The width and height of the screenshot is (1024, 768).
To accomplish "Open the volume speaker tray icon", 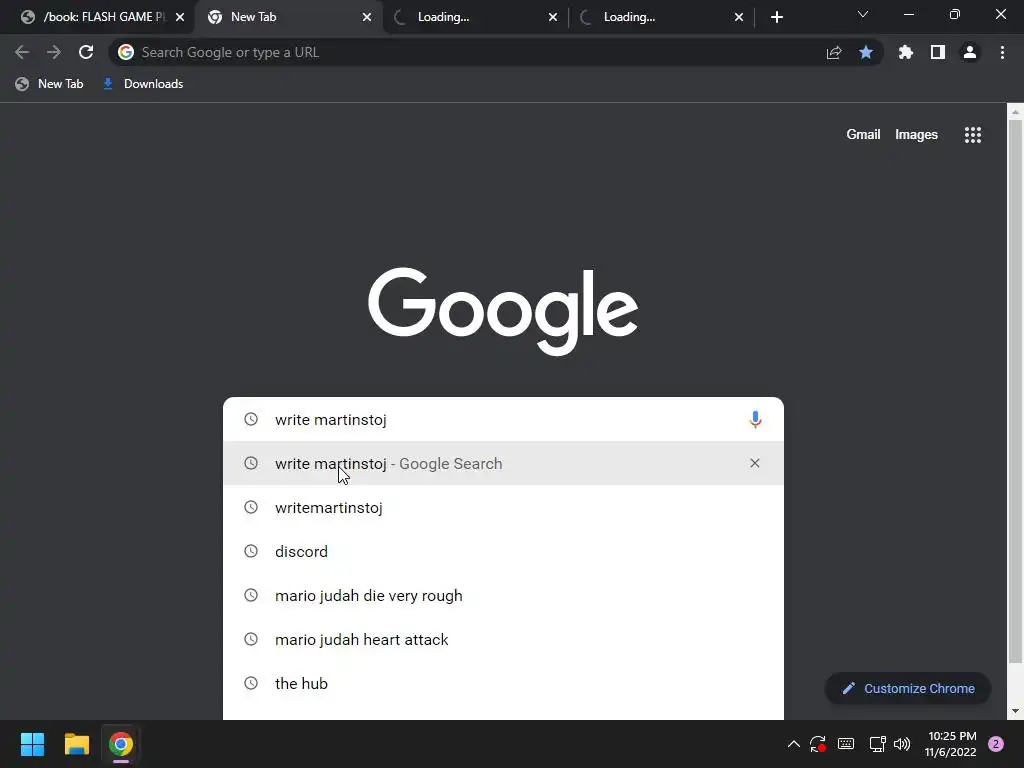I will 902,744.
